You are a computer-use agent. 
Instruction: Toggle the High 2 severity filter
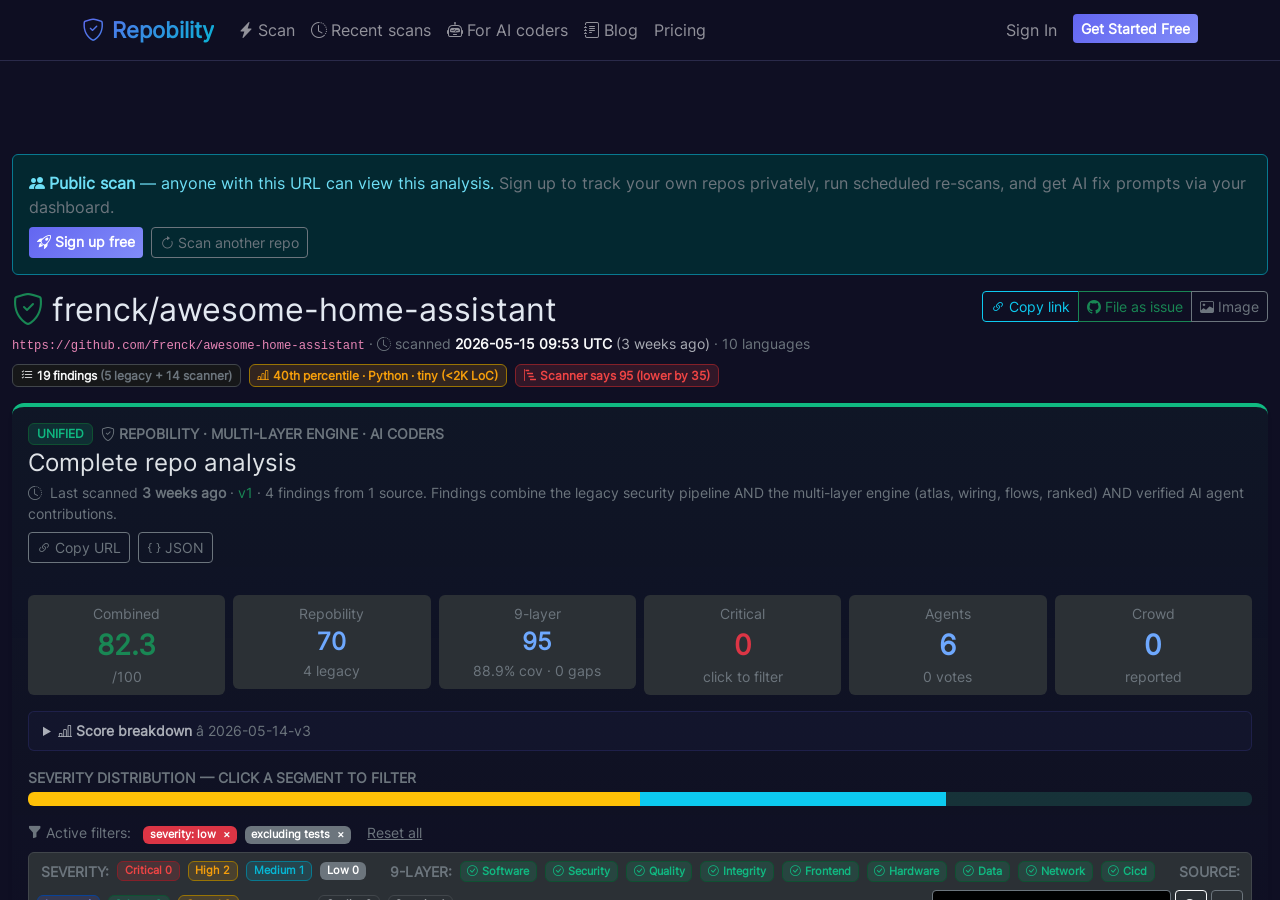click(213, 871)
